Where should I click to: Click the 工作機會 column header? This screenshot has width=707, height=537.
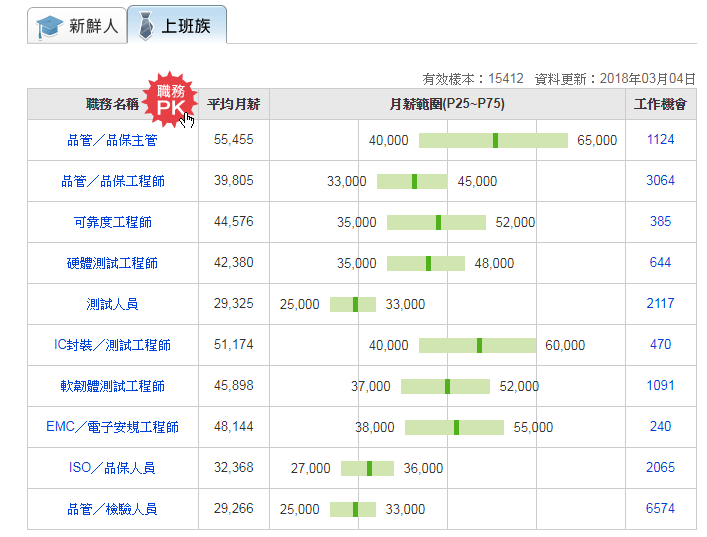660,104
